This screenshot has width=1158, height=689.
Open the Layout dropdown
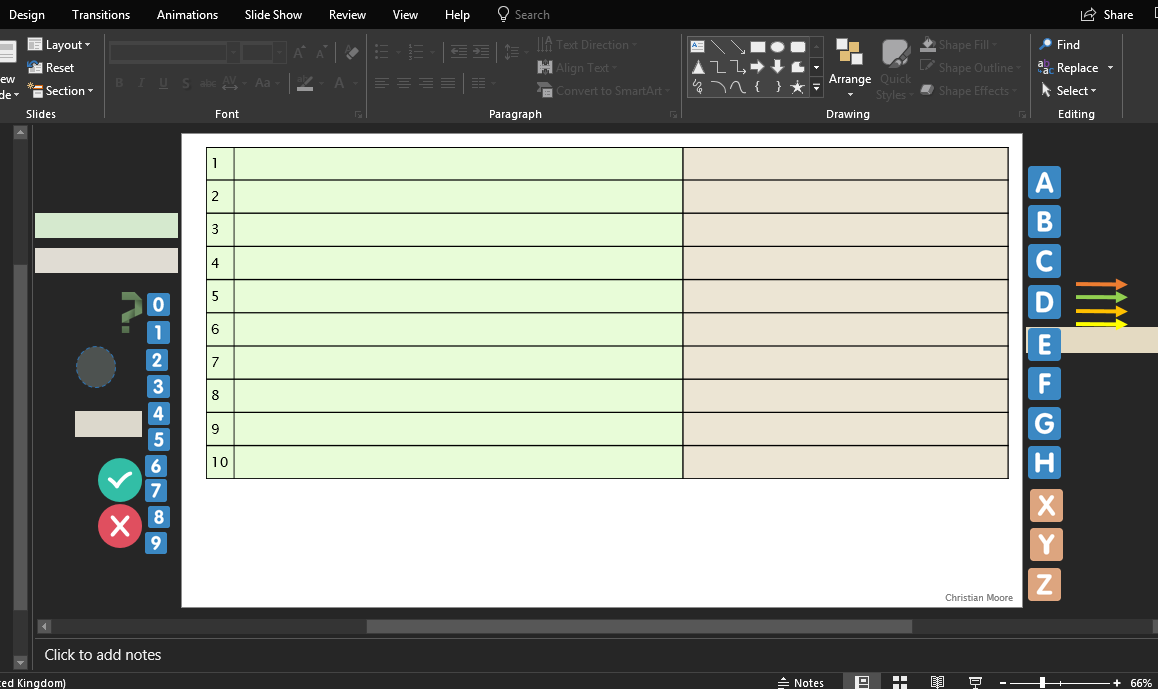(58, 44)
